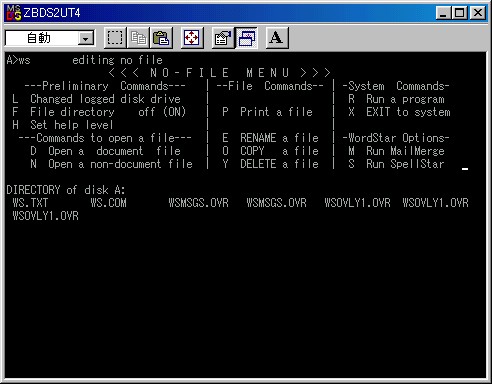
Task: Open the Font settings 'A' icon
Action: point(277,38)
